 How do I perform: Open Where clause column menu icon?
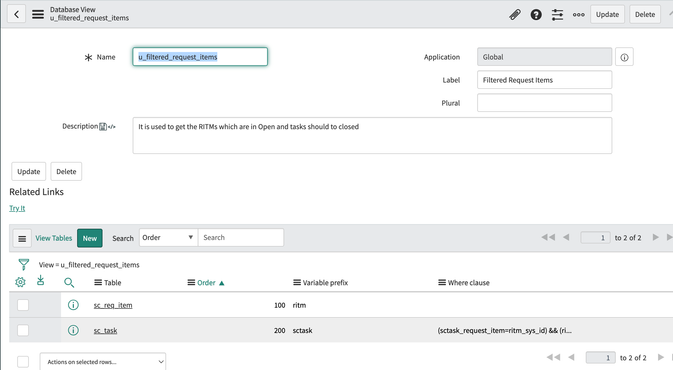tap(442, 282)
